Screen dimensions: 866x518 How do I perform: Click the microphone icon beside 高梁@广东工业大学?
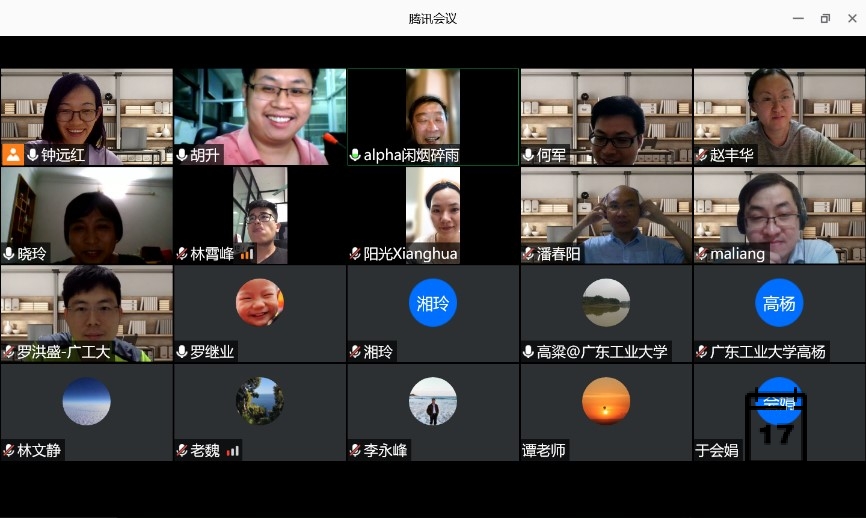[x=528, y=352]
